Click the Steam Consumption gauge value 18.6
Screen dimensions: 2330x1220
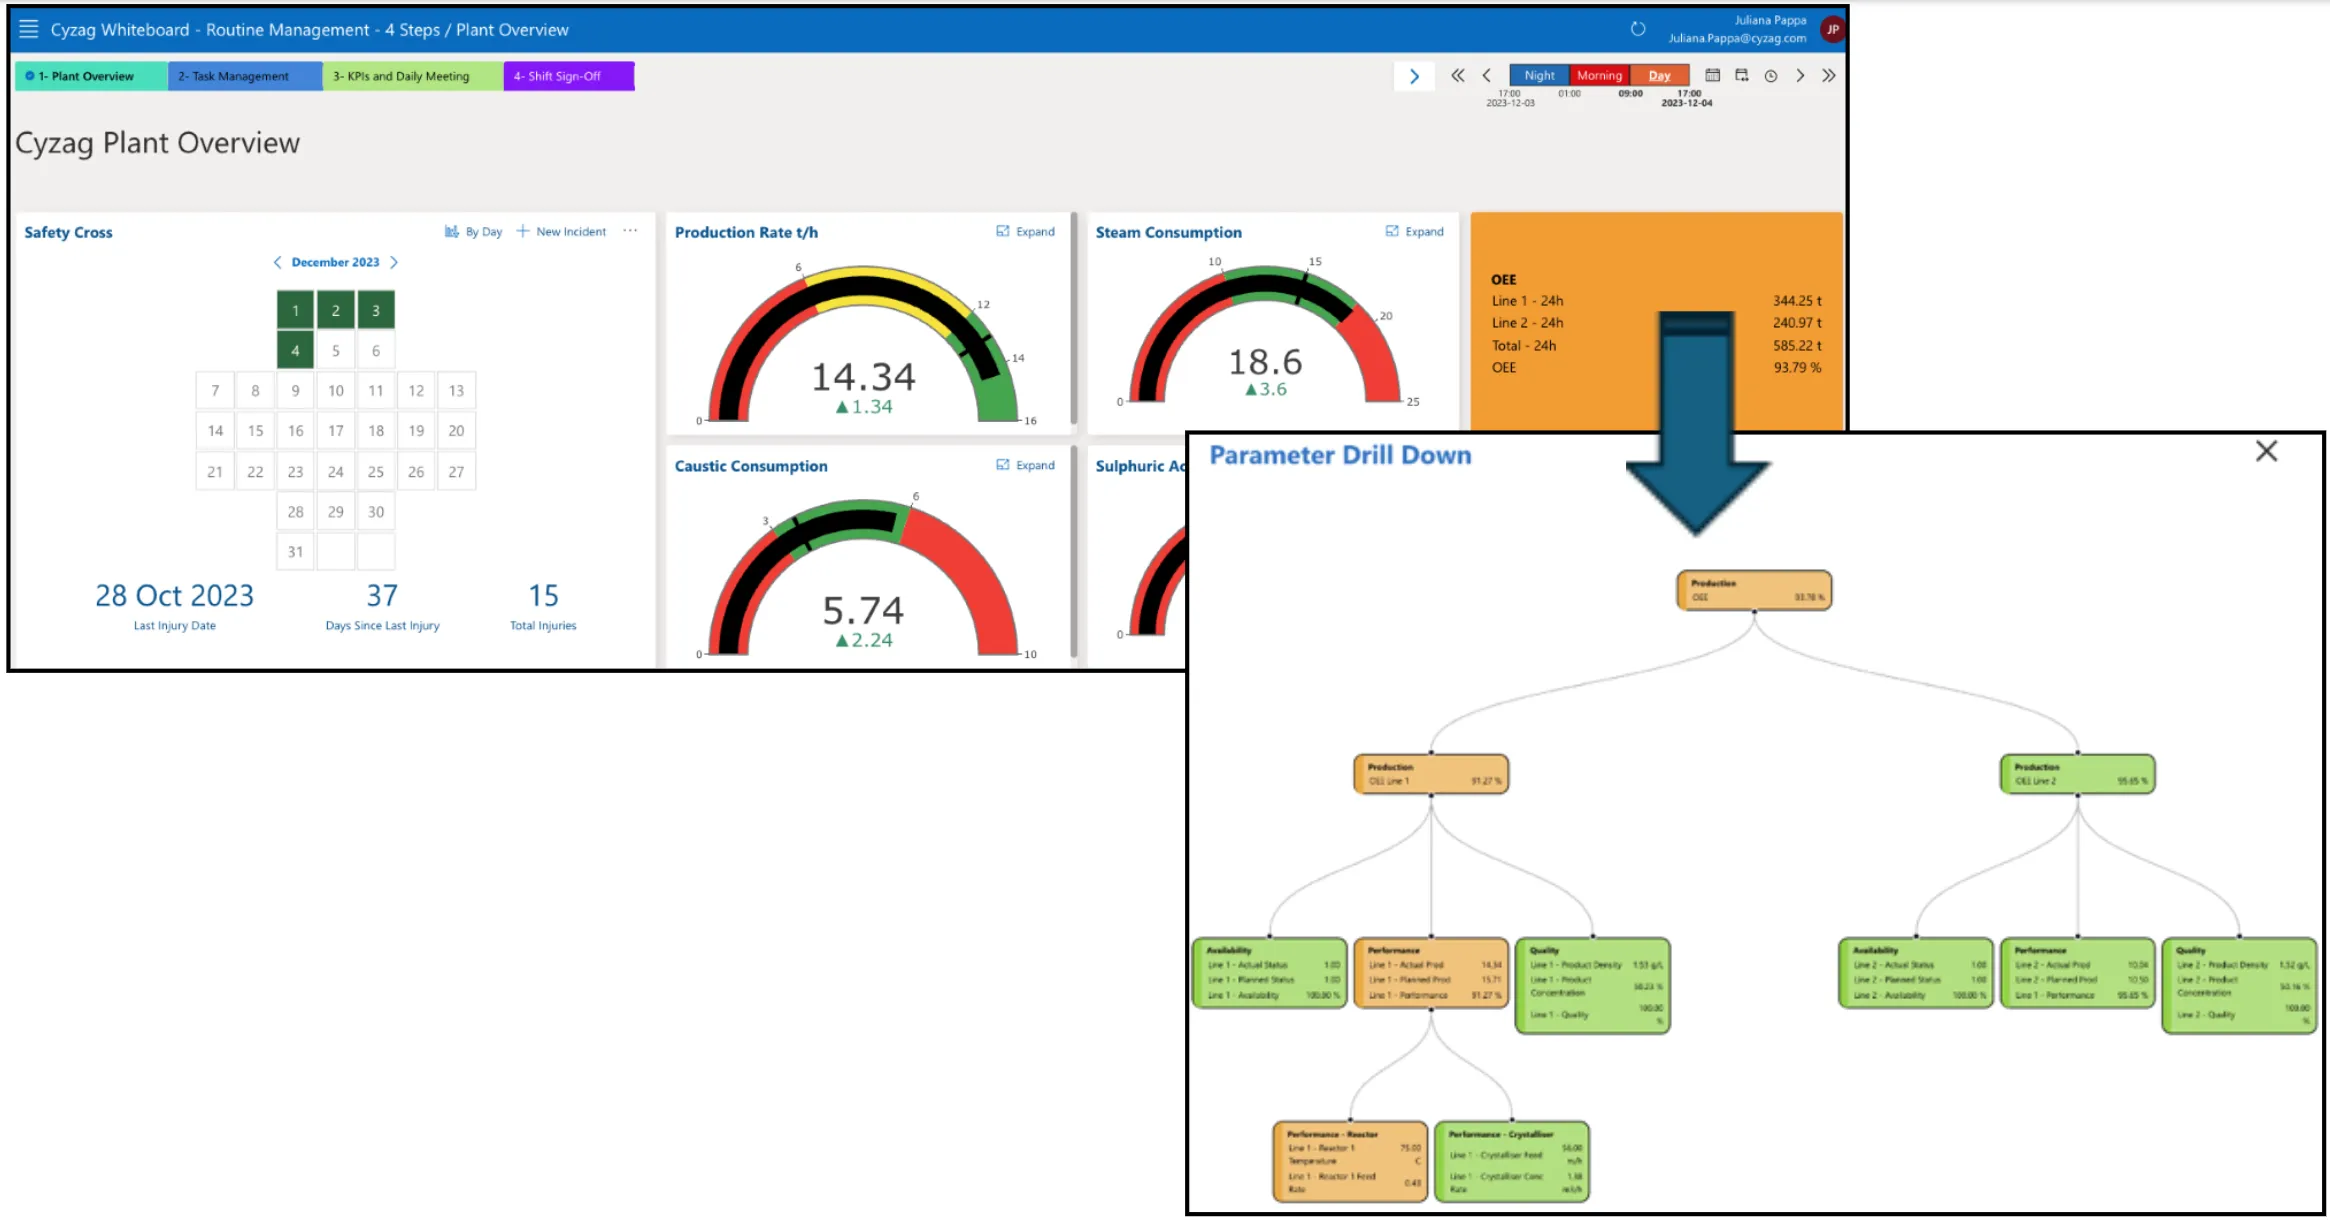coord(1265,361)
